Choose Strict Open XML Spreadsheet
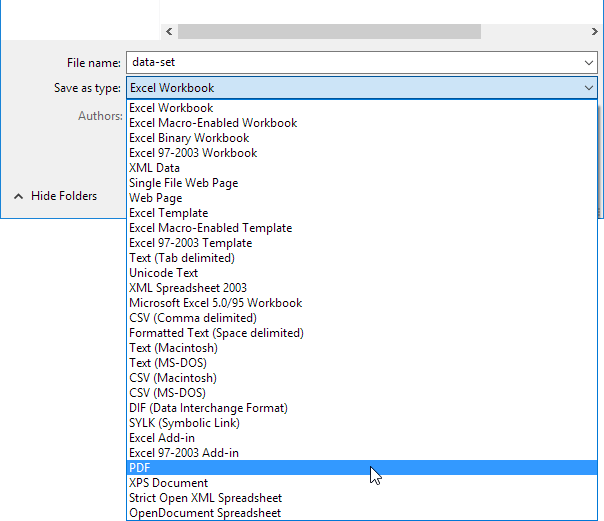Screen dimensions: 604x521 click(x=205, y=498)
